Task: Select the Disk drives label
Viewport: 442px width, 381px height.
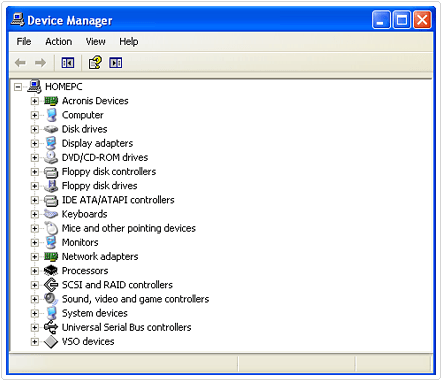Action: (85, 129)
